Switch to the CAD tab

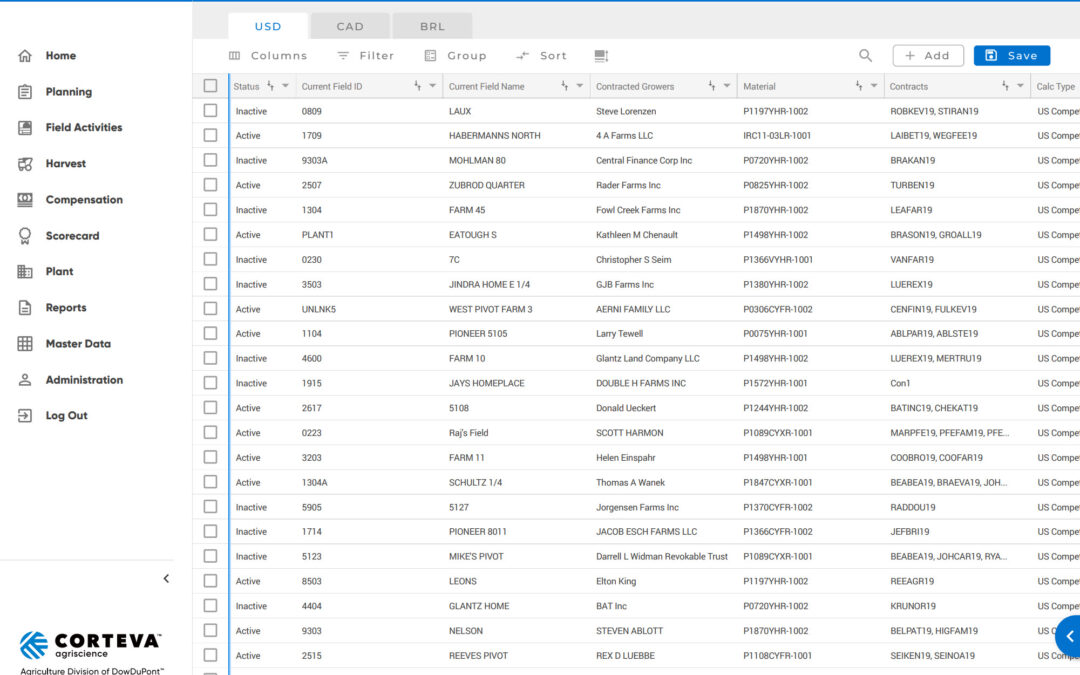[x=350, y=26]
